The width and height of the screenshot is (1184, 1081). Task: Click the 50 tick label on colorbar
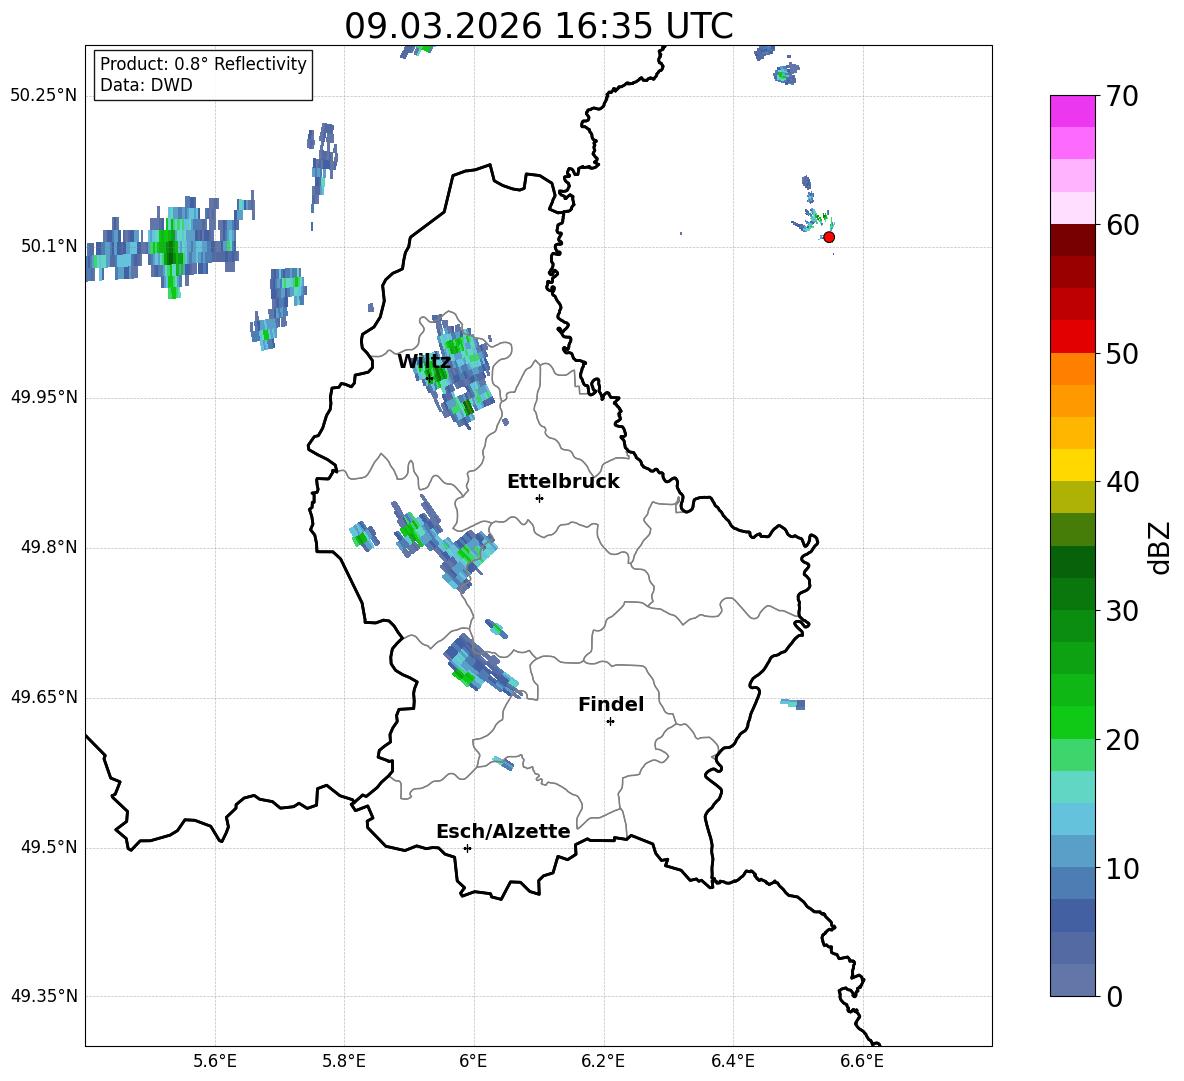tap(1124, 354)
